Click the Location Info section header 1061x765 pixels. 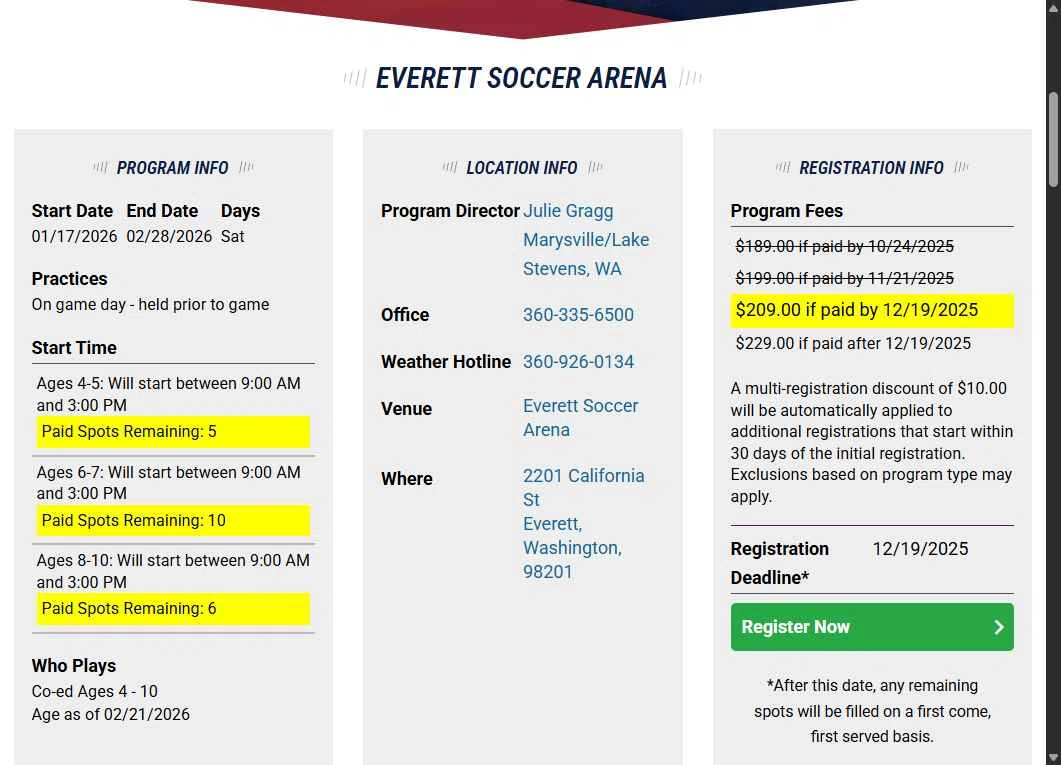click(521, 168)
